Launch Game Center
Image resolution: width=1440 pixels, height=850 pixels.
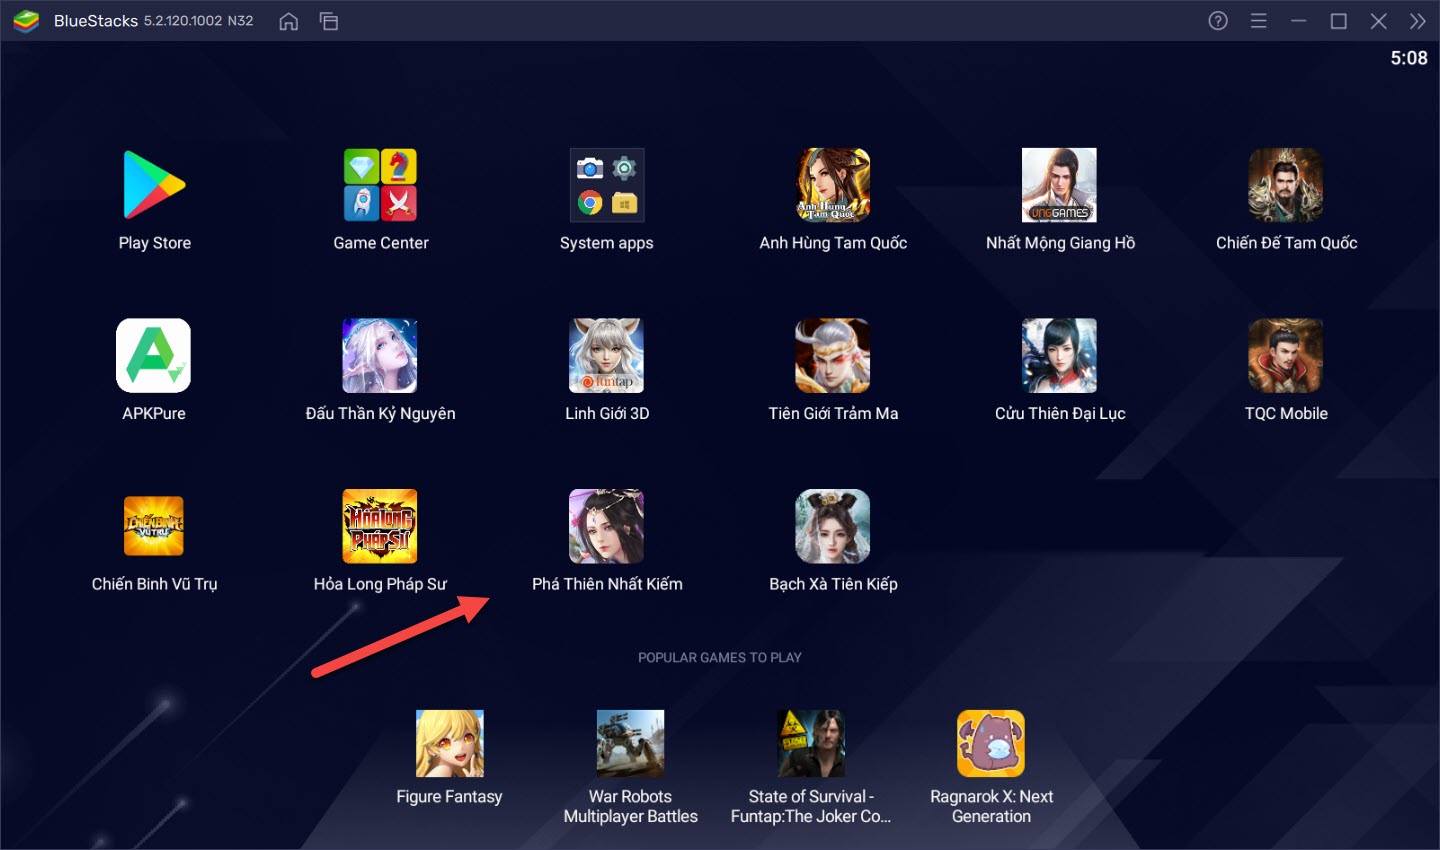click(x=380, y=185)
